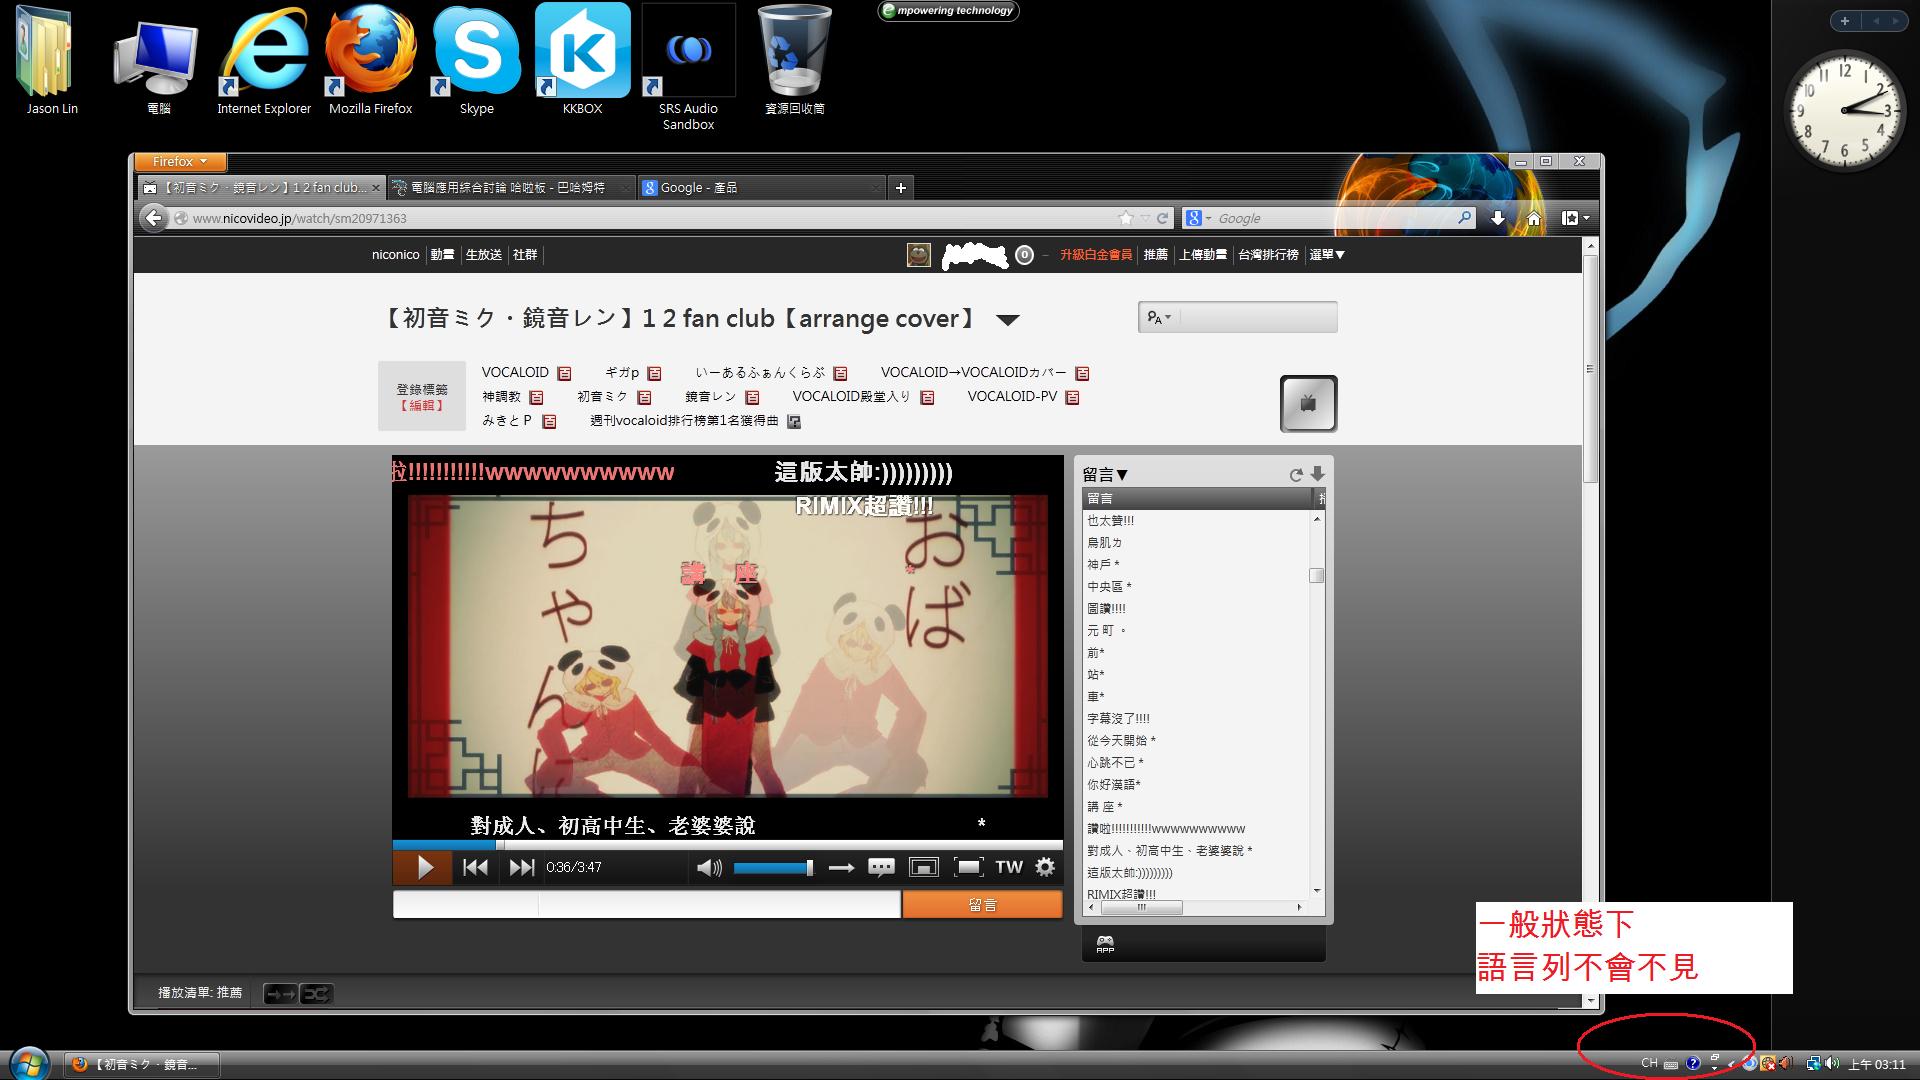Click the orange 留言 submit button
This screenshot has width=1920, height=1080.
pyautogui.click(x=982, y=905)
